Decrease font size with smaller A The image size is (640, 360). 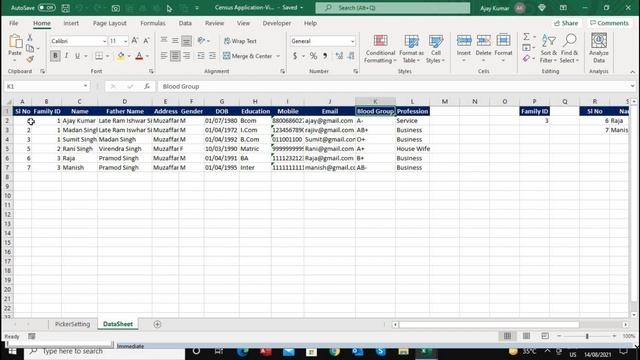146,41
